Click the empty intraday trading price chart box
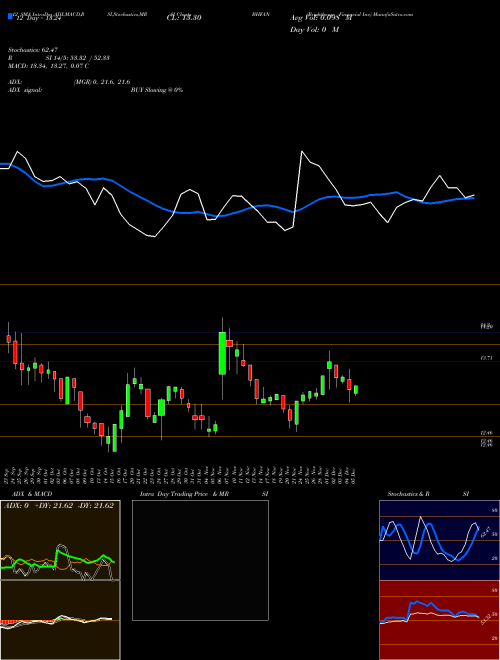Screen dimensions: 500x660 click(x=200, y=560)
